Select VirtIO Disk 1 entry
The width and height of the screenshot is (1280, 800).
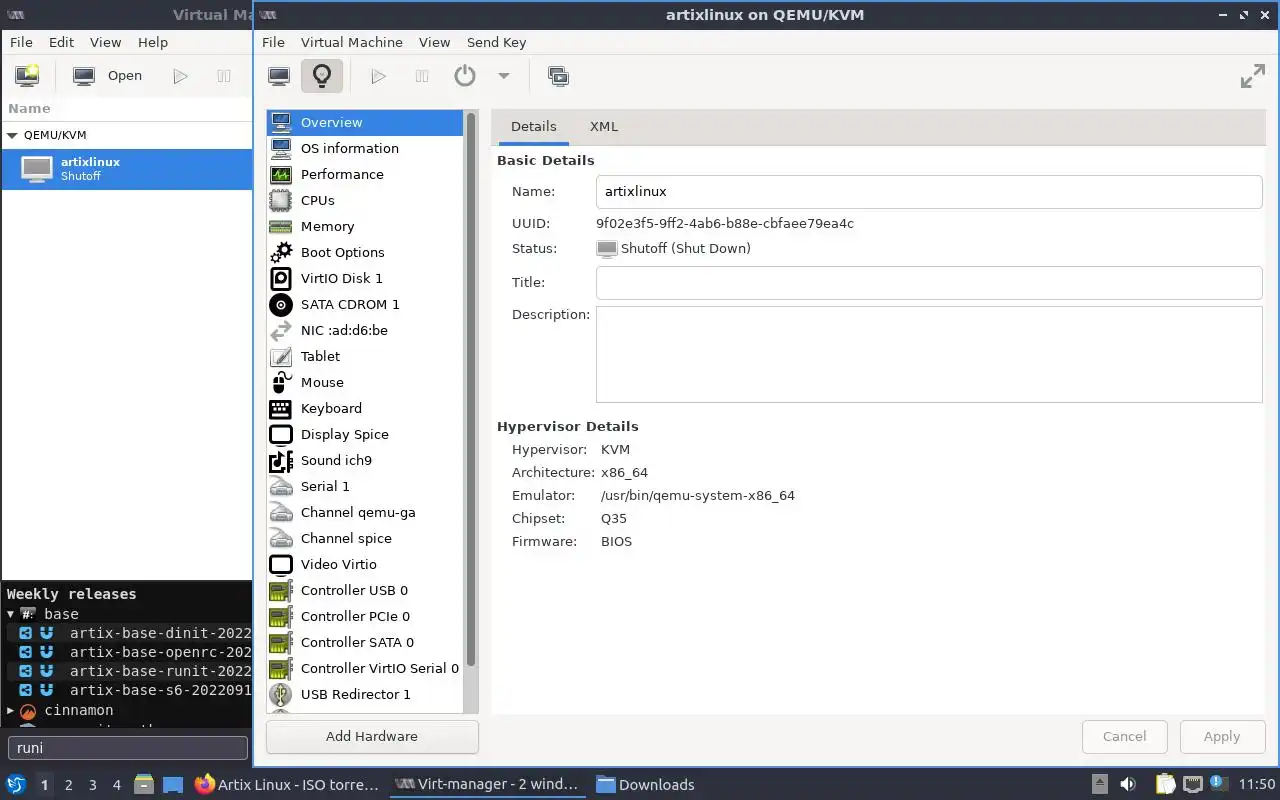[365, 278]
